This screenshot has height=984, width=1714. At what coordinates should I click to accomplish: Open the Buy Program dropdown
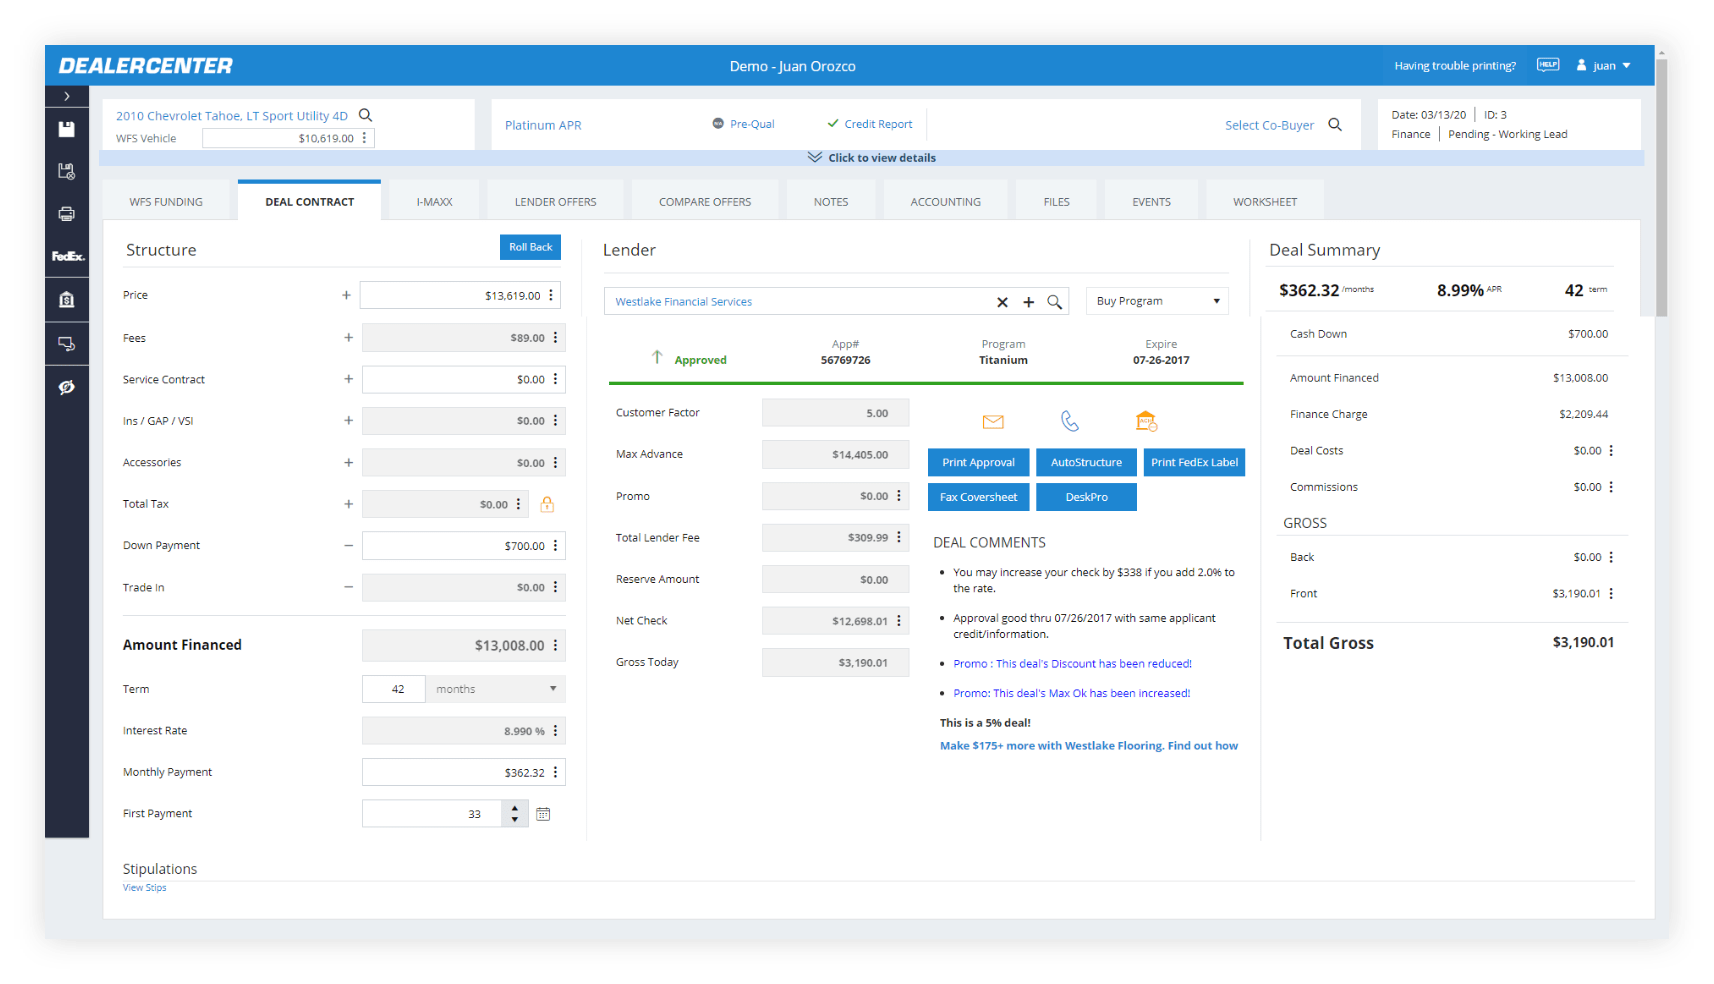1157,301
